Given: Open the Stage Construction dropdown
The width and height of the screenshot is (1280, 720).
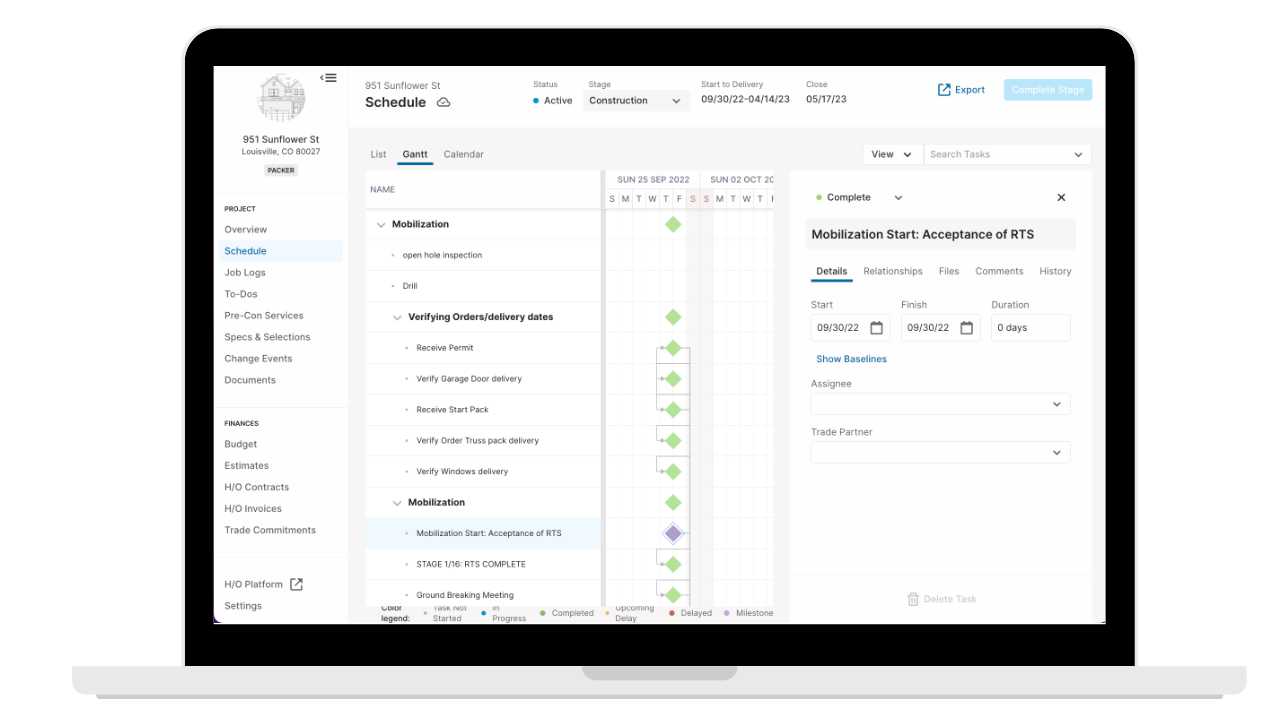Looking at the screenshot, I should click(x=636, y=101).
